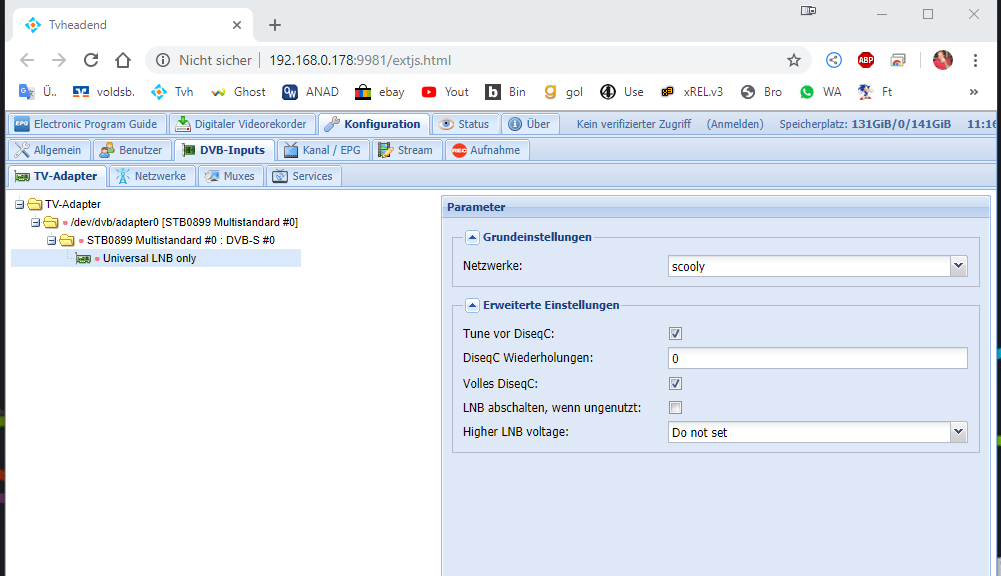Open the Über tab
Screen dimensions: 1001x576
(530, 124)
